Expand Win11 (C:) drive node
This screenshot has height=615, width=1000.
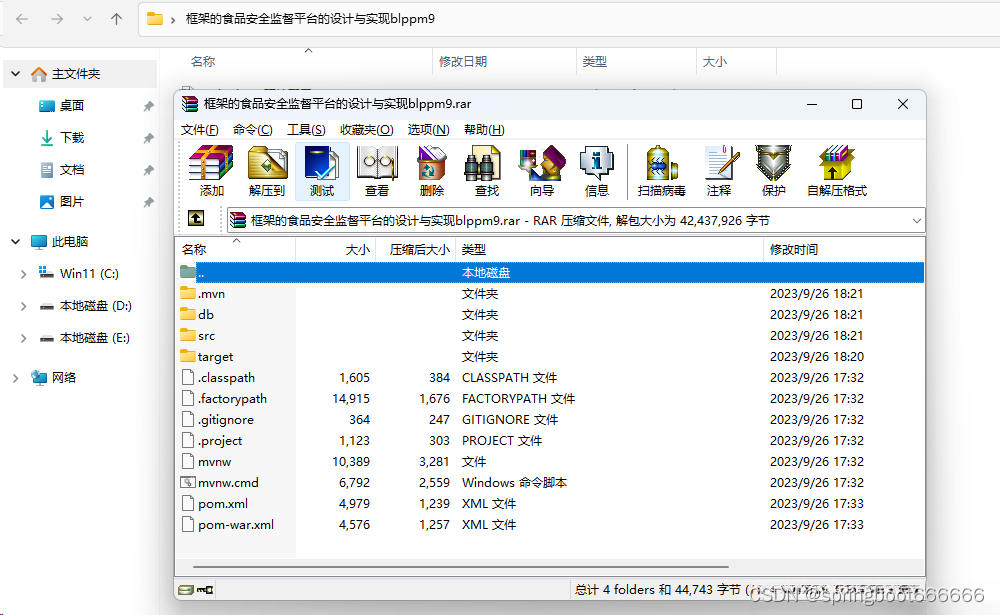24,274
